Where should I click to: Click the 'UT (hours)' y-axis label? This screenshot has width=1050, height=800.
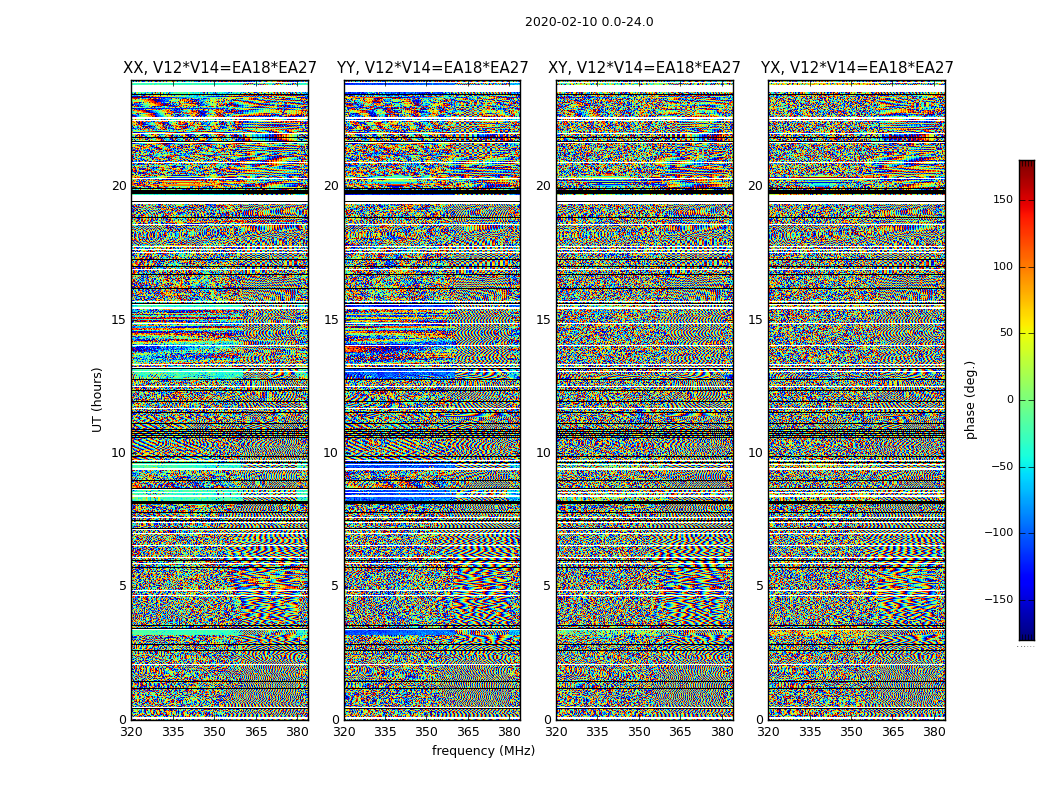[x=98, y=400]
